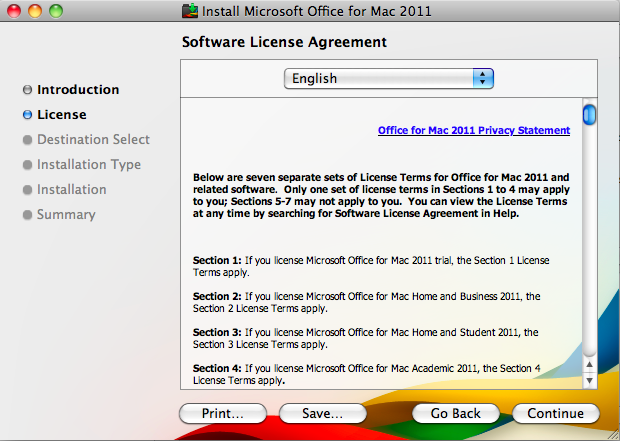Open Office for Mac 2011 Privacy Statement link

coord(474,130)
